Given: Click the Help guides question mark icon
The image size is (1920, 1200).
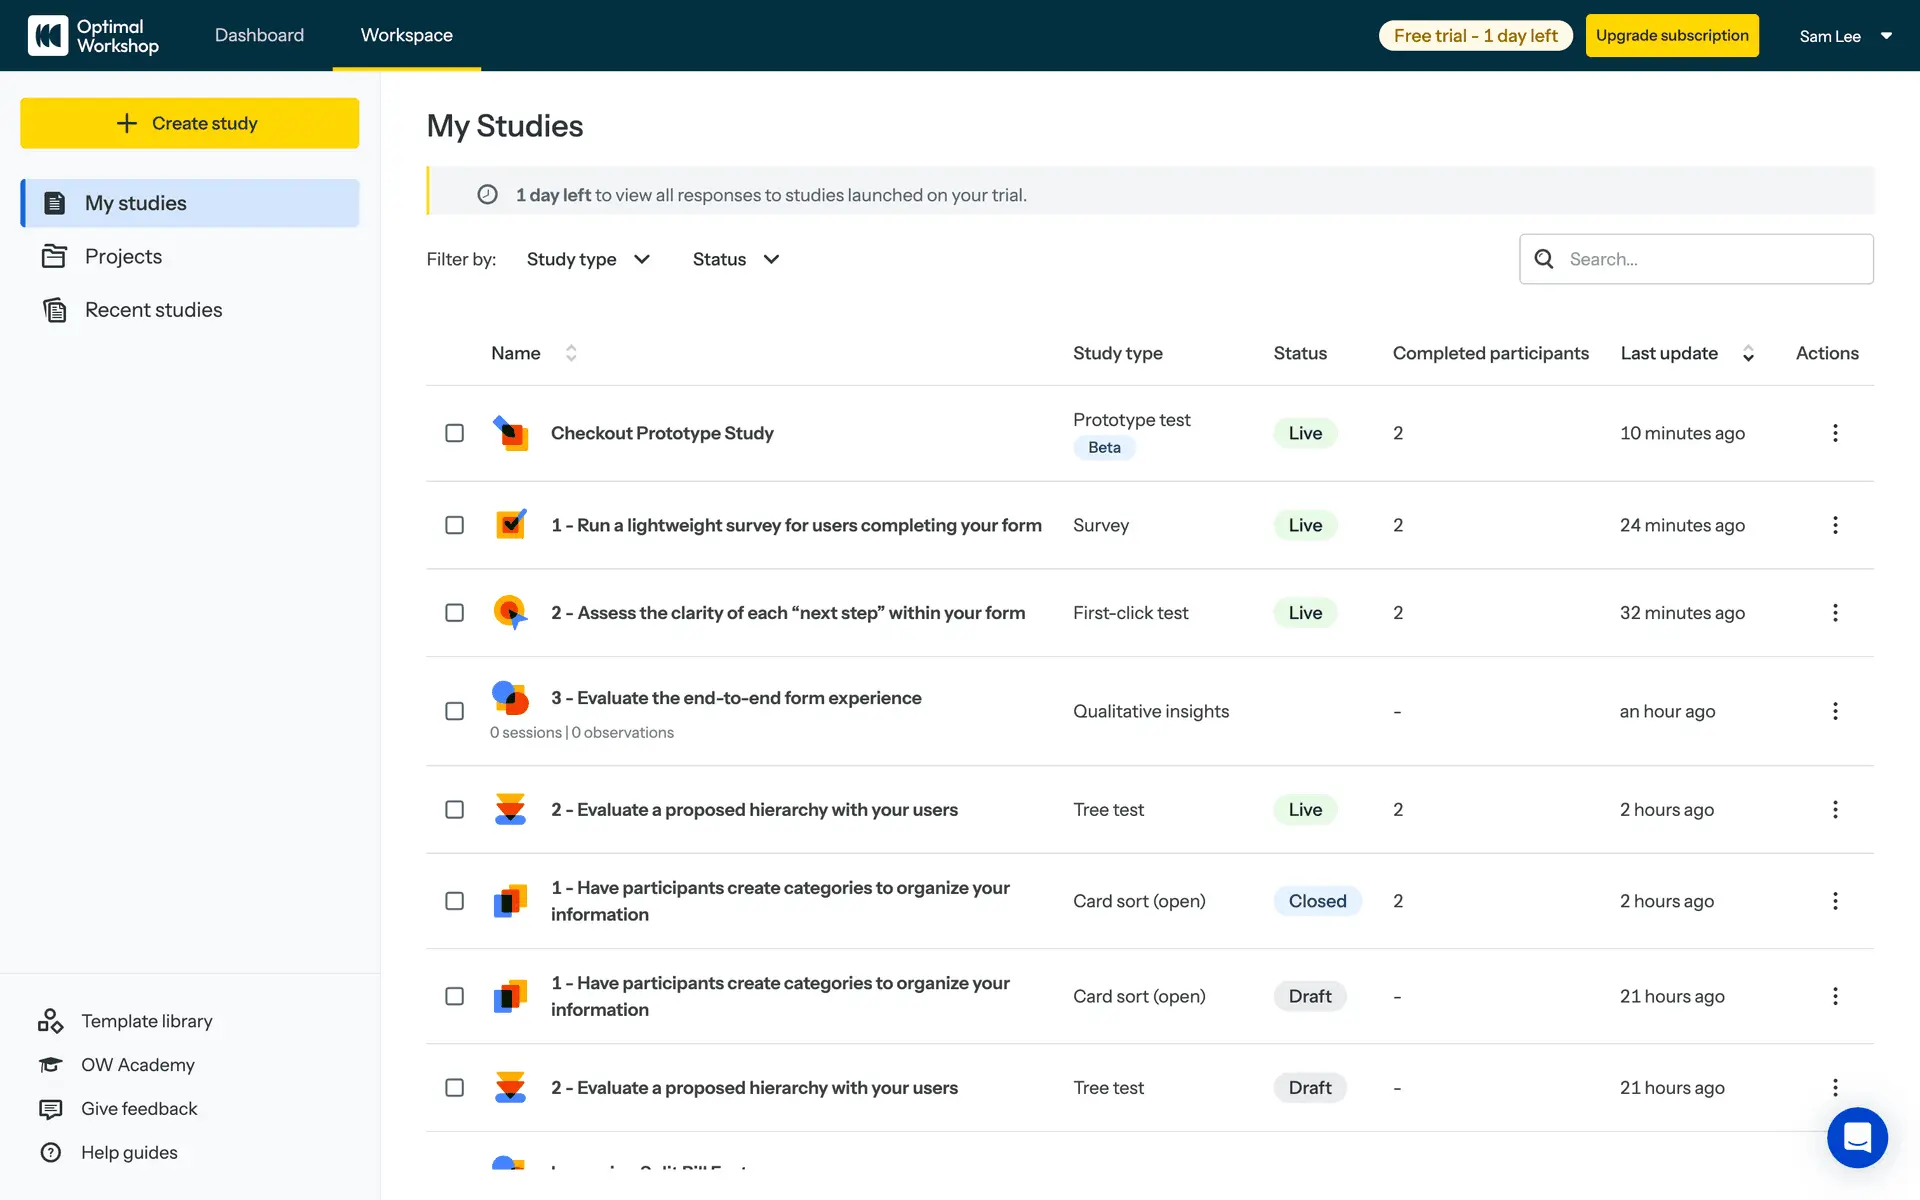Looking at the screenshot, I should coord(51,1153).
